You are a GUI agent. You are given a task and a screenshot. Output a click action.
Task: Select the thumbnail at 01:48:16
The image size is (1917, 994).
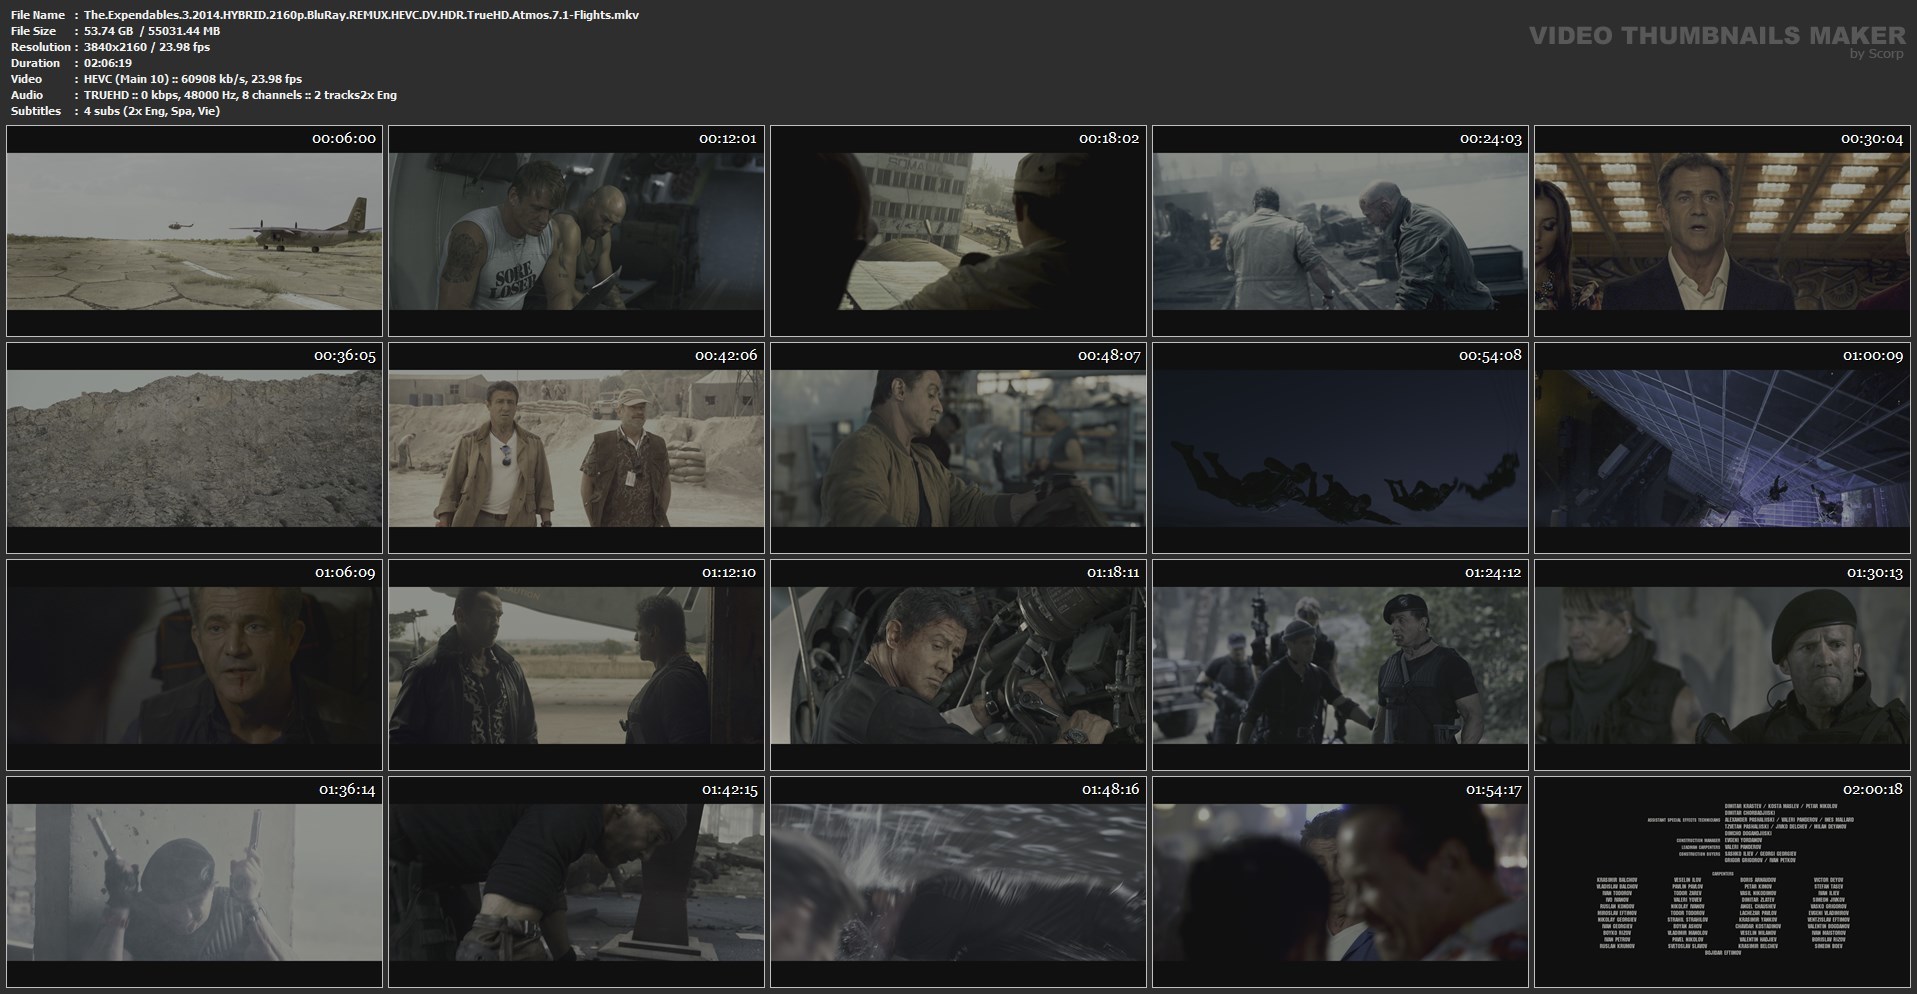coord(958,882)
